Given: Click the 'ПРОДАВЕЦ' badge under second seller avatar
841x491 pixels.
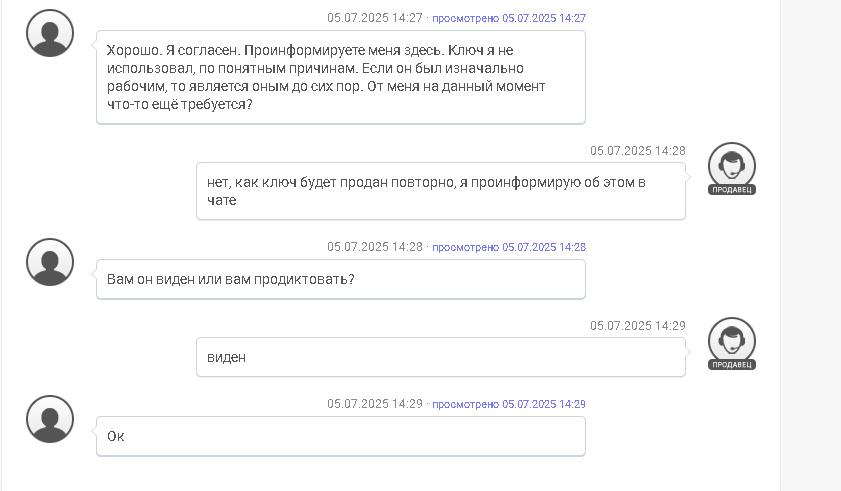Looking at the screenshot, I should (x=732, y=364).
